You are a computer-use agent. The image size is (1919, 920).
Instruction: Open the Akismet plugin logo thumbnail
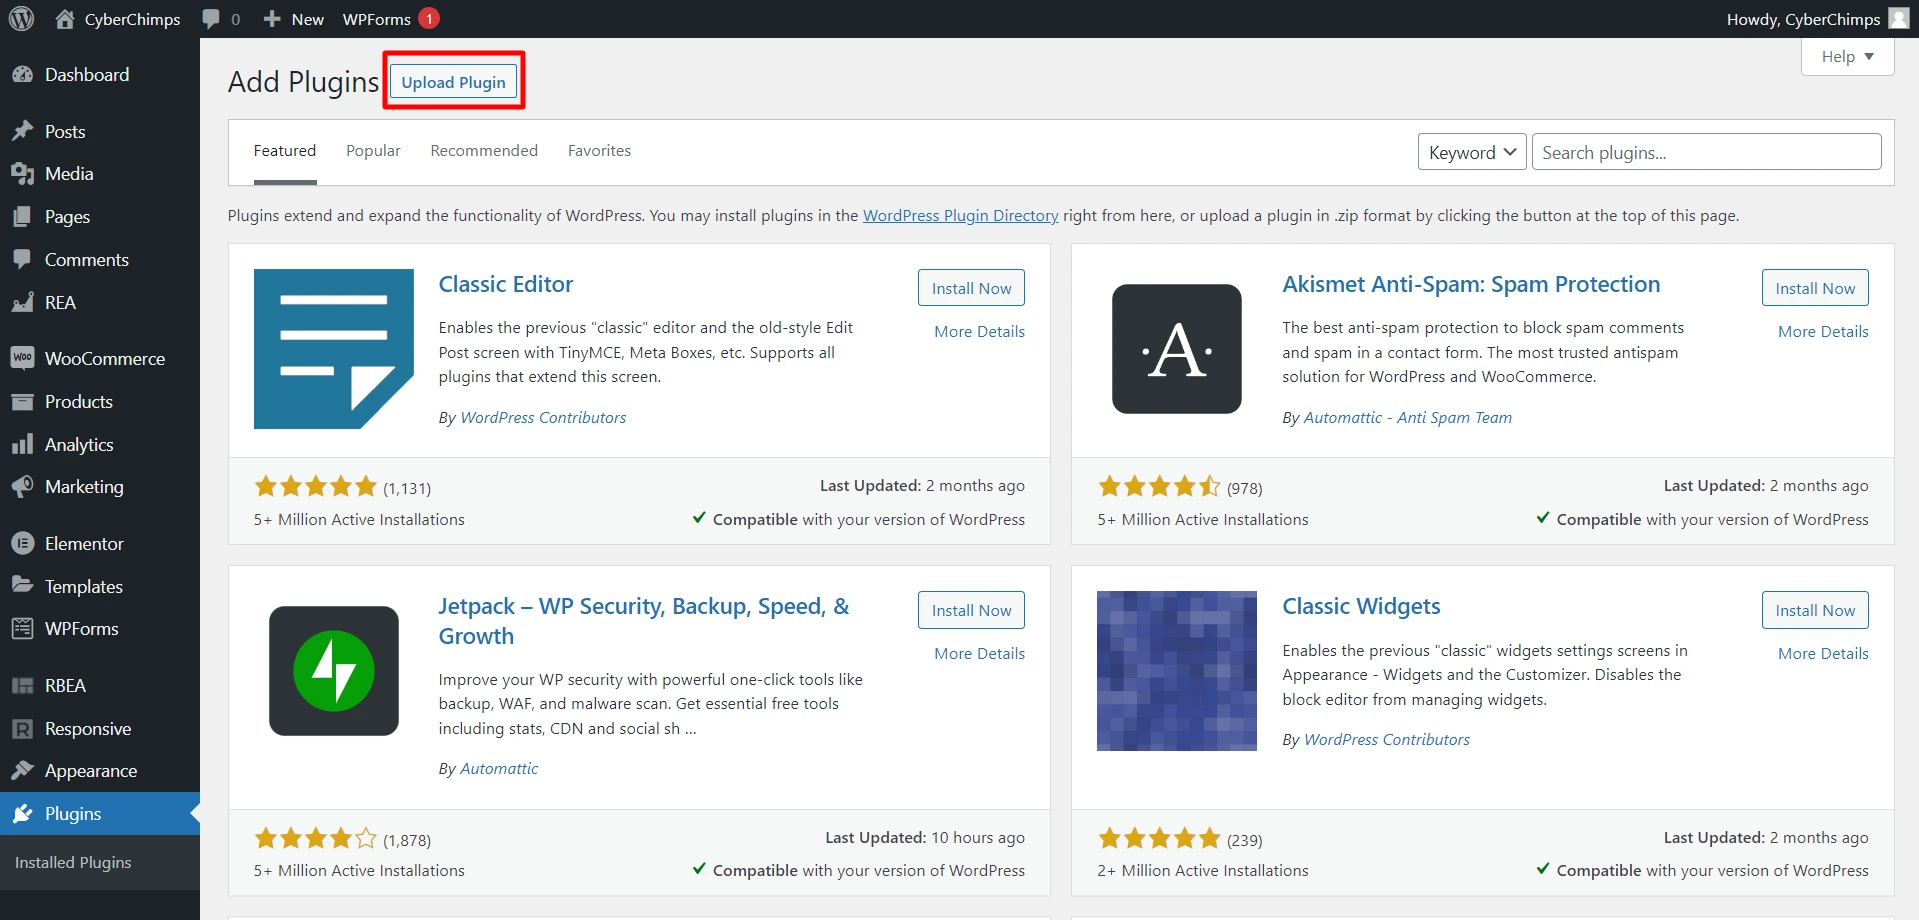[x=1177, y=349]
